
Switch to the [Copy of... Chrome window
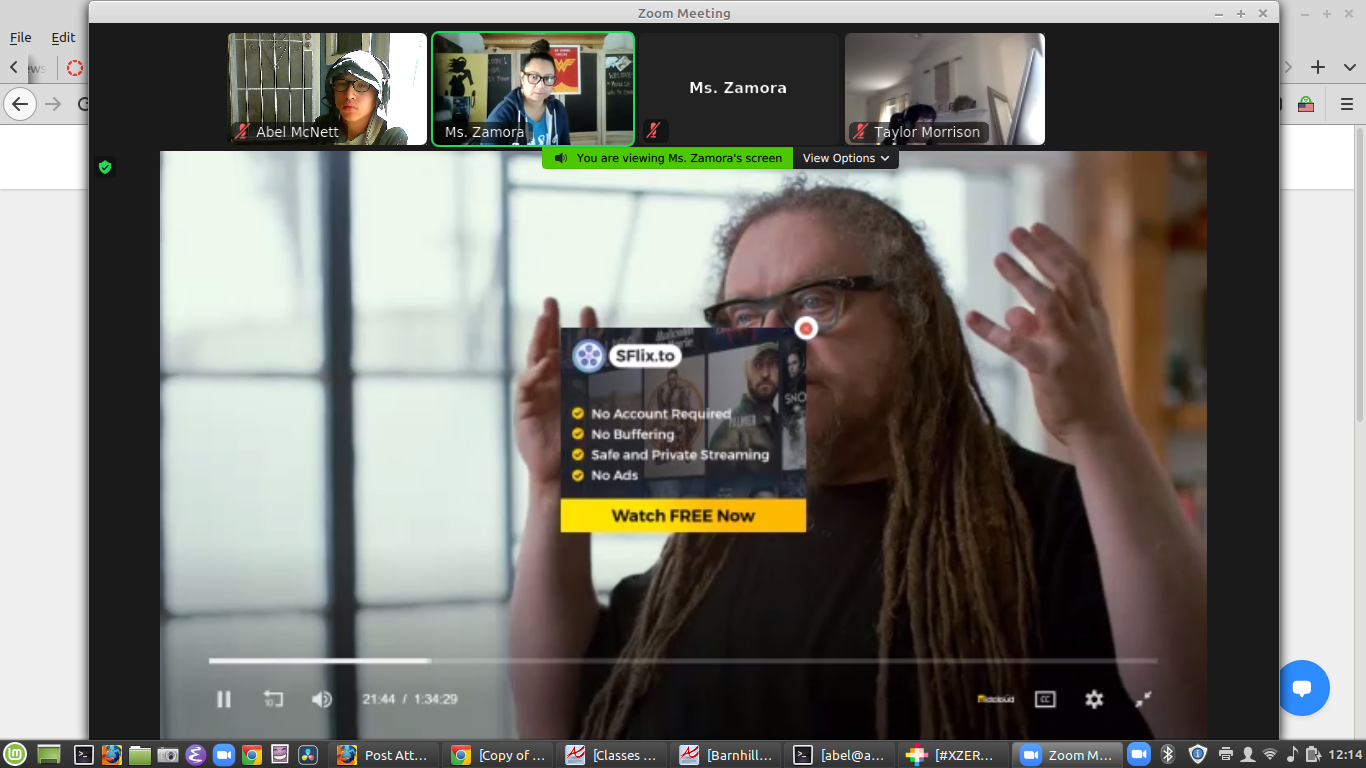[500, 755]
